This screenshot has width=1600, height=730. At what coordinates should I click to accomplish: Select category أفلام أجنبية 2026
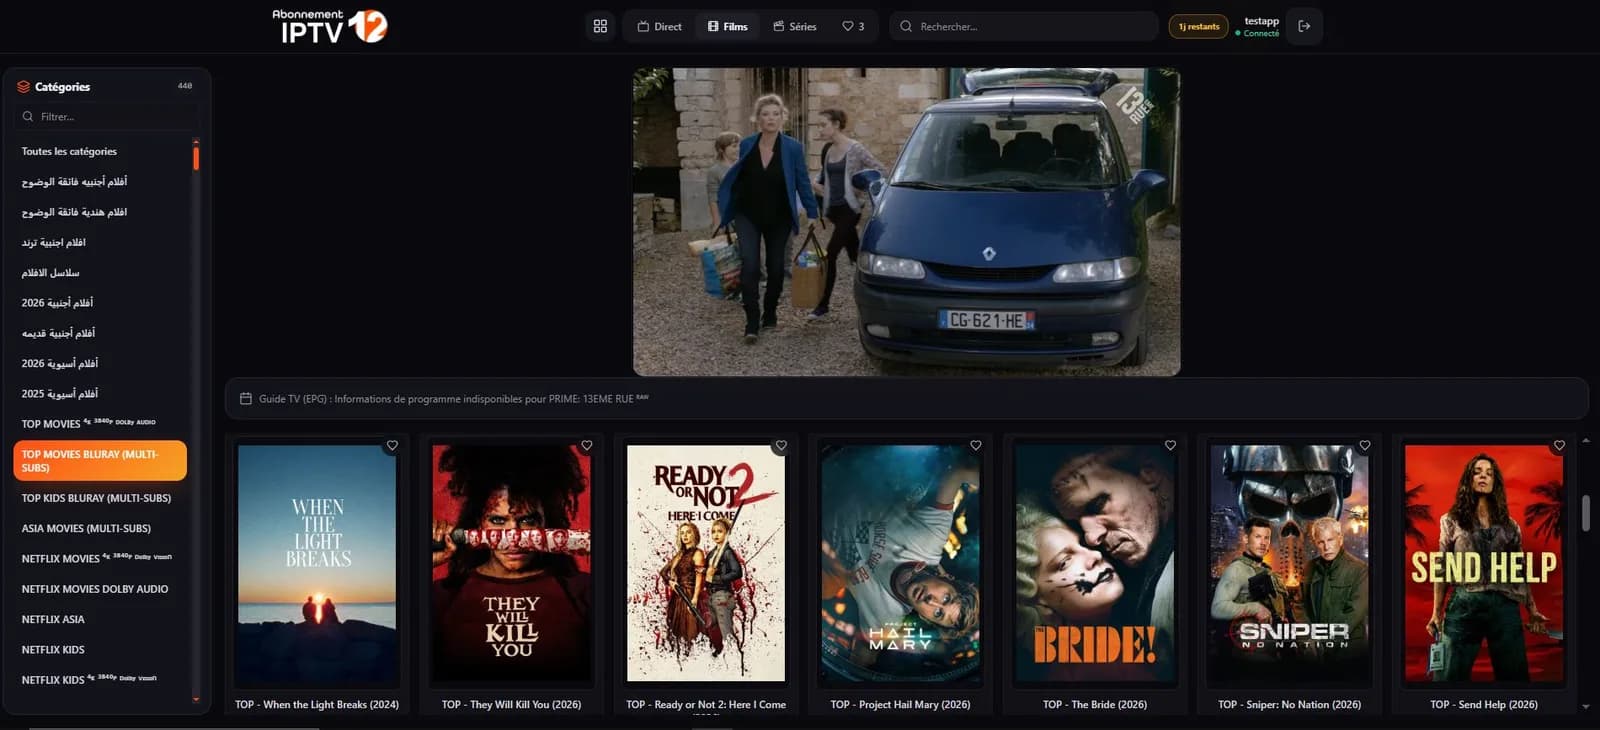point(100,302)
